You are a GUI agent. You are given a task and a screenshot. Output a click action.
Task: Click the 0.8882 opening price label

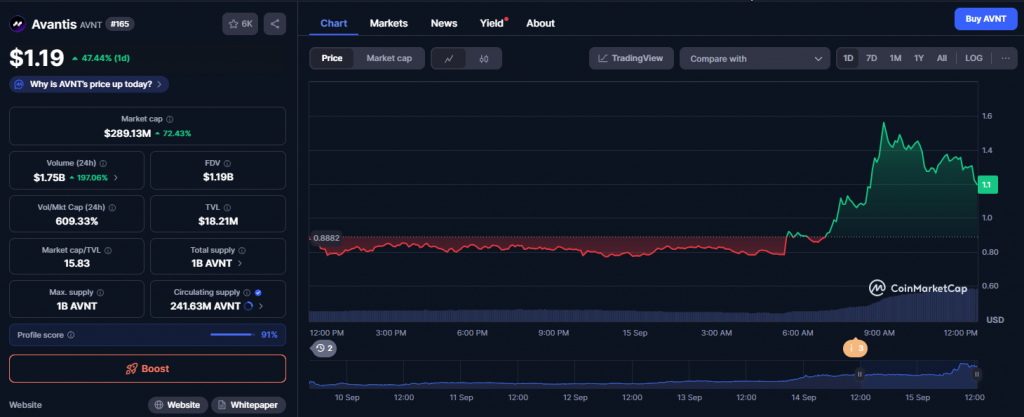(x=326, y=238)
